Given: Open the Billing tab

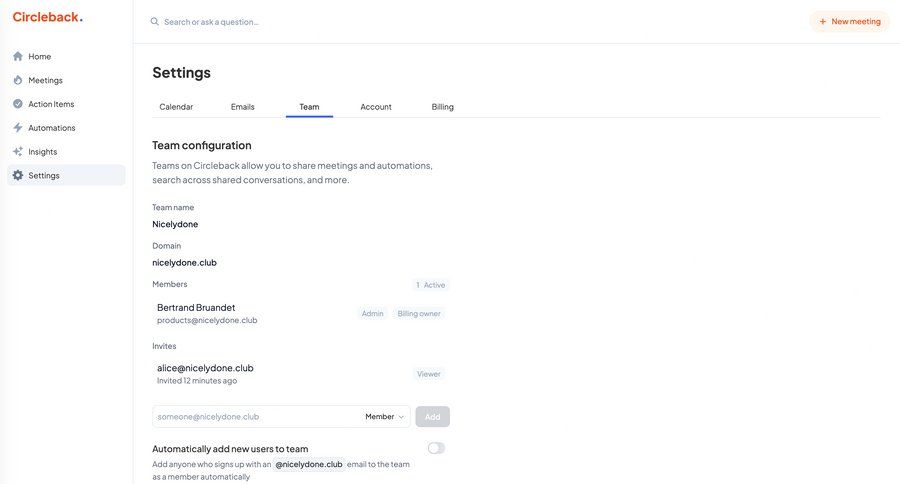Looking at the screenshot, I should pos(442,107).
